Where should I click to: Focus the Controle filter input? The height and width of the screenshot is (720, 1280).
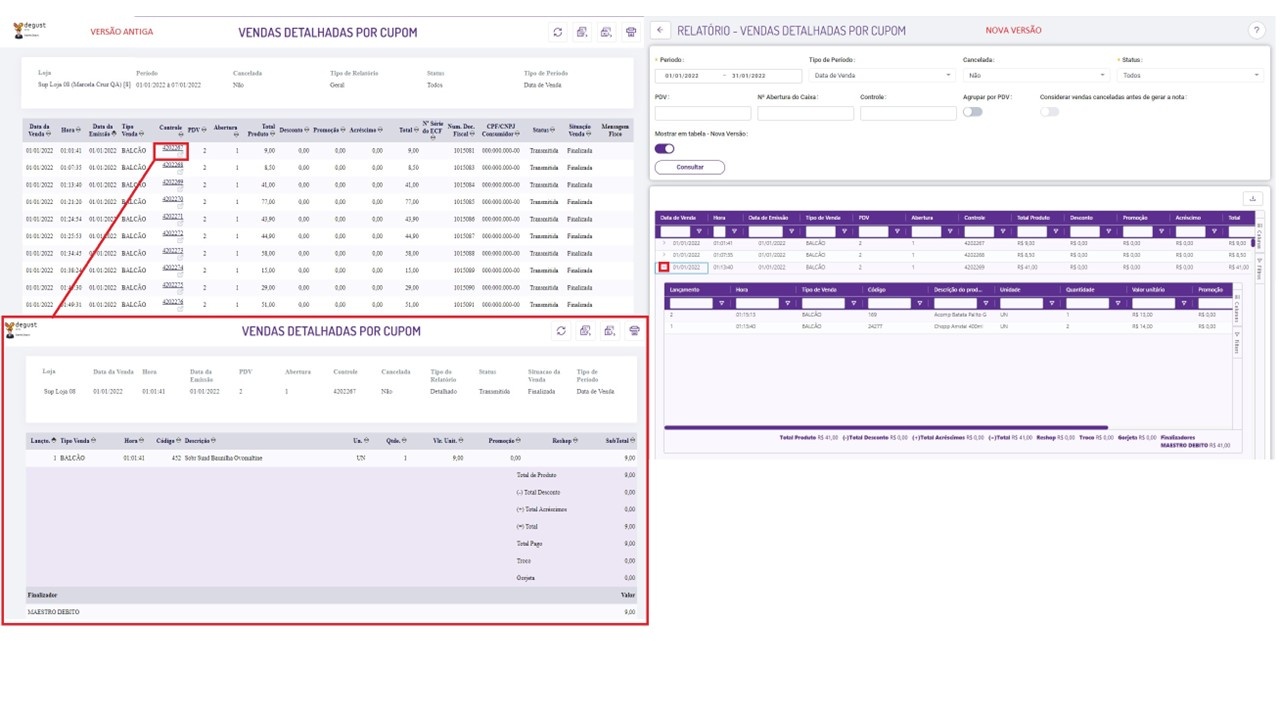[908, 113]
